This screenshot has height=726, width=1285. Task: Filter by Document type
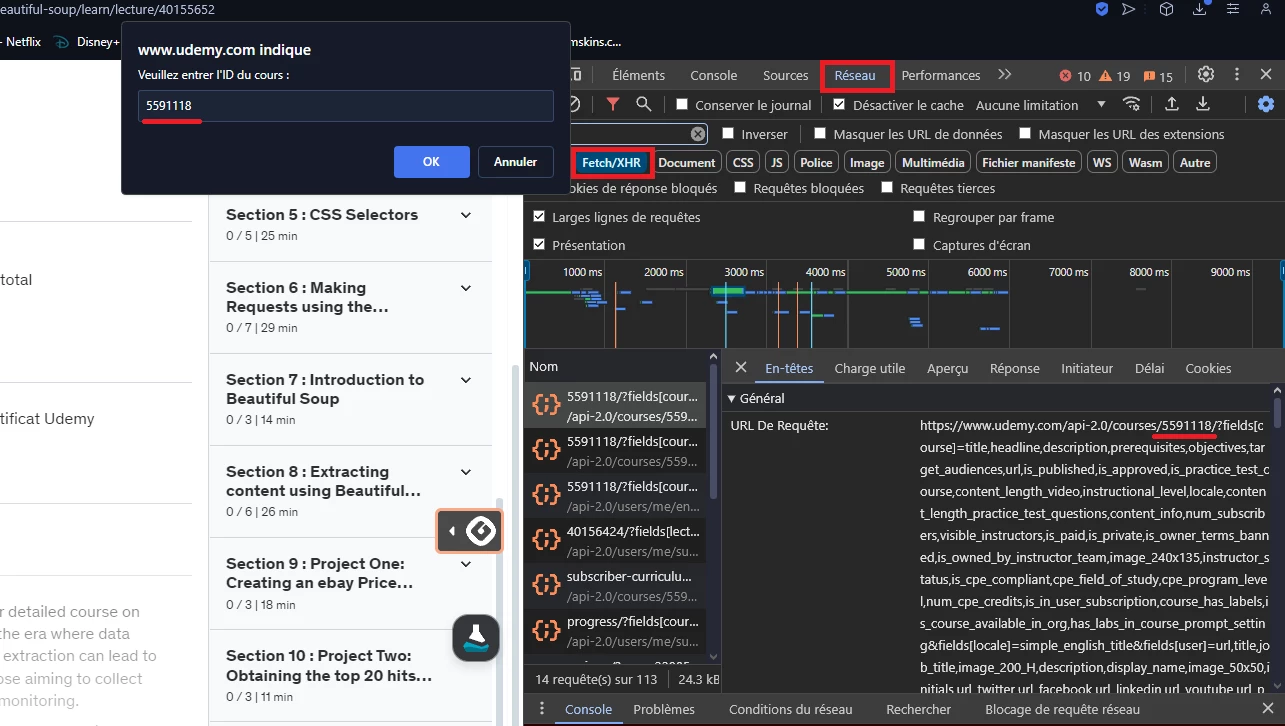coord(687,163)
